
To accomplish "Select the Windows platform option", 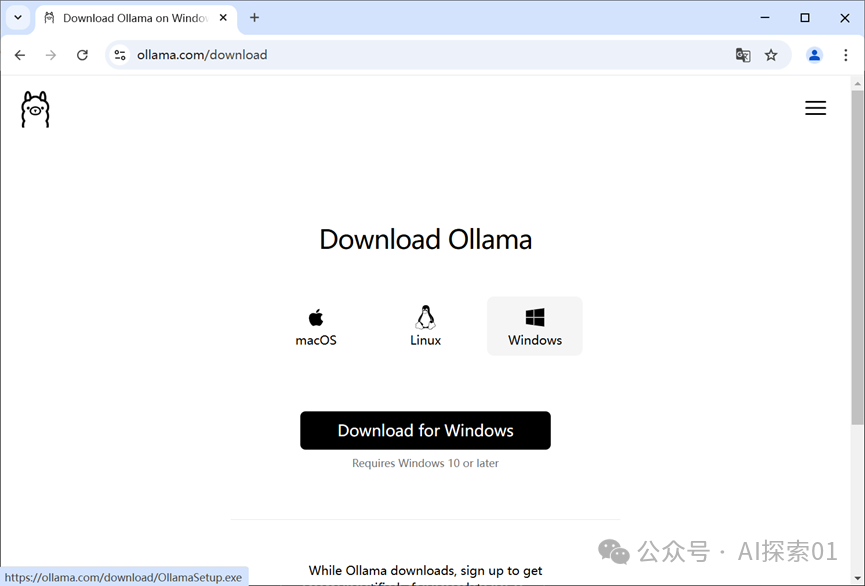I will [x=535, y=326].
